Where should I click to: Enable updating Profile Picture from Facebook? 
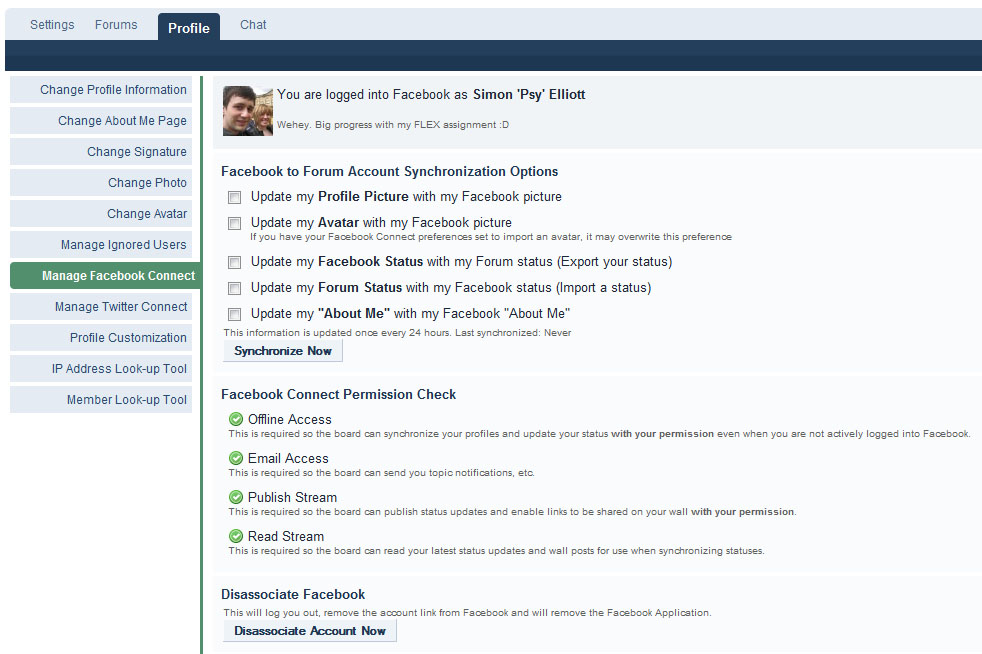coord(234,198)
